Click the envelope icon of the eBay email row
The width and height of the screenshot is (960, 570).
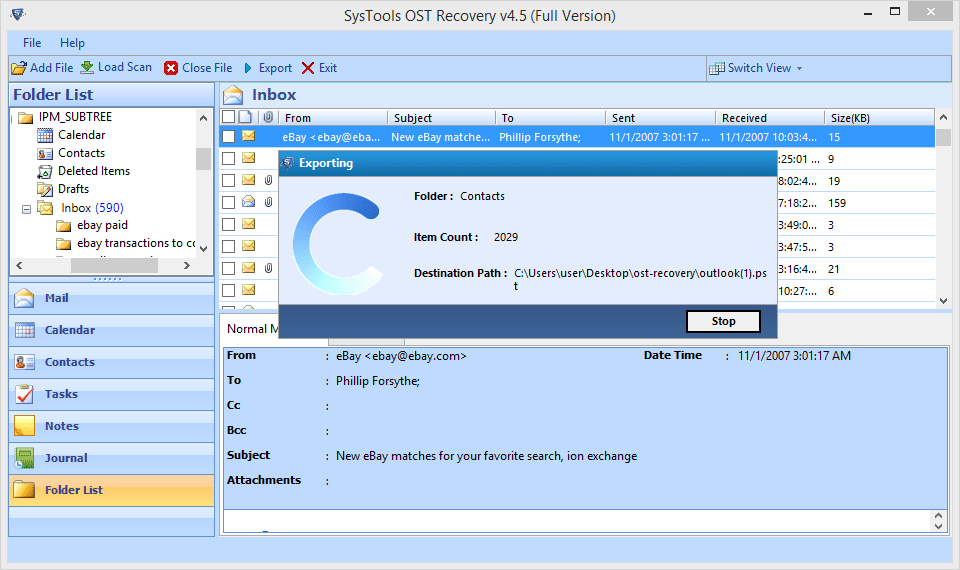248,136
